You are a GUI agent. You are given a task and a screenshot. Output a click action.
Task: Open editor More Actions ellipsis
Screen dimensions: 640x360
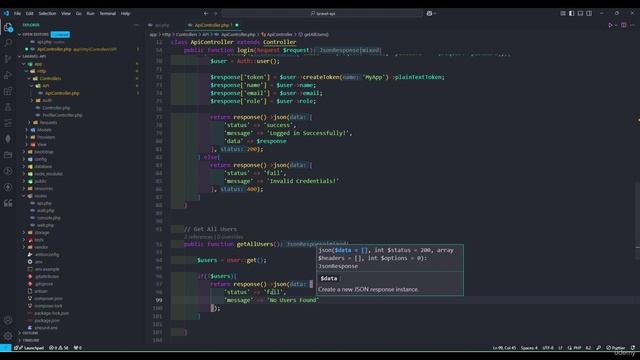pos(632,25)
